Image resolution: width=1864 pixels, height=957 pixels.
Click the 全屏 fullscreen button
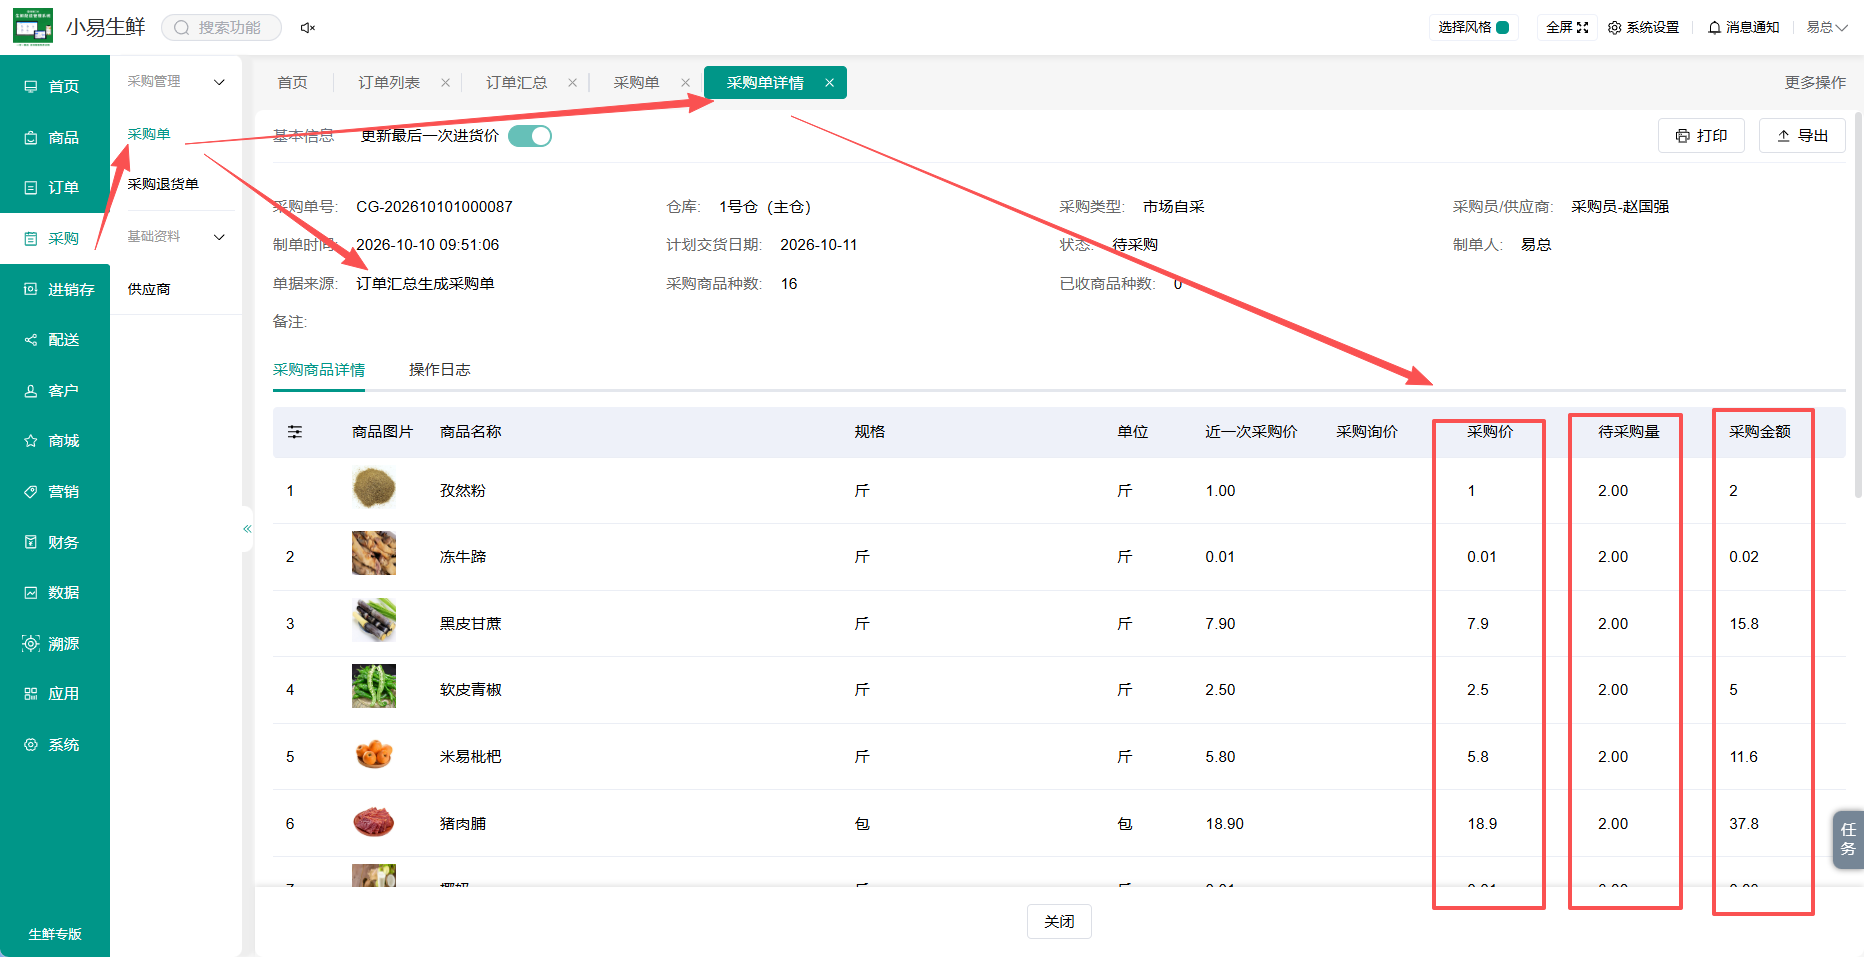(x=1567, y=27)
